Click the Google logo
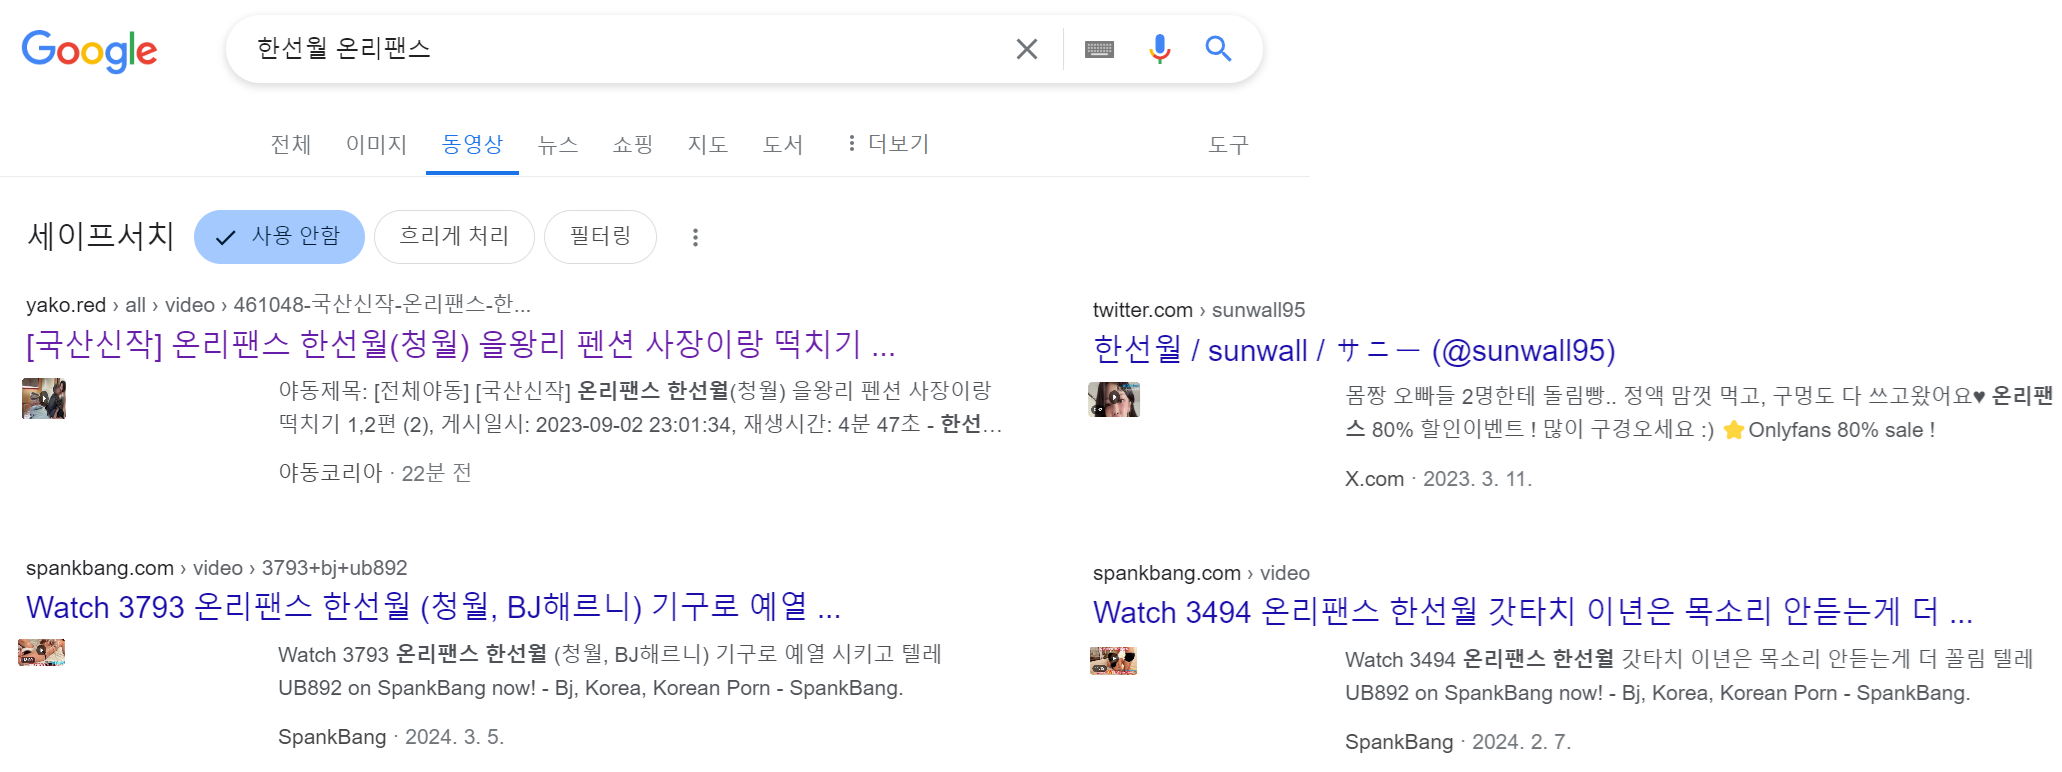Viewport: 2062px width, 772px height. coord(89,50)
